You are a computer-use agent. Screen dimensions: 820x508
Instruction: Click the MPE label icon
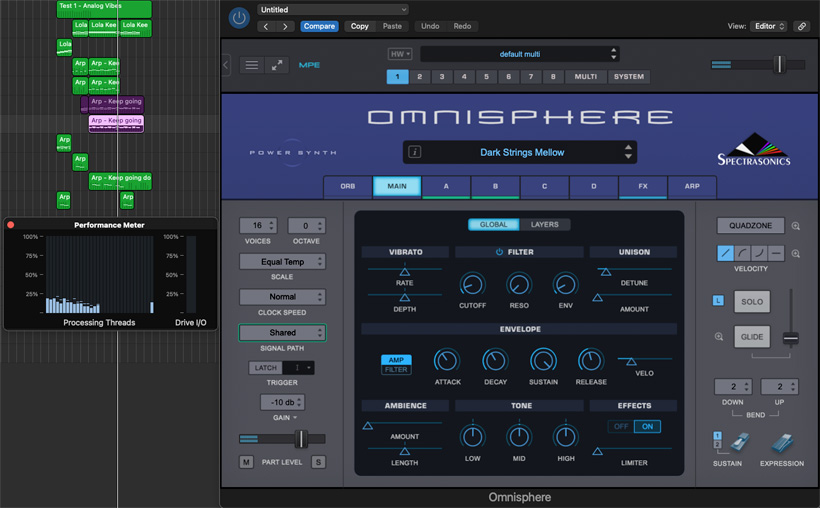point(309,65)
